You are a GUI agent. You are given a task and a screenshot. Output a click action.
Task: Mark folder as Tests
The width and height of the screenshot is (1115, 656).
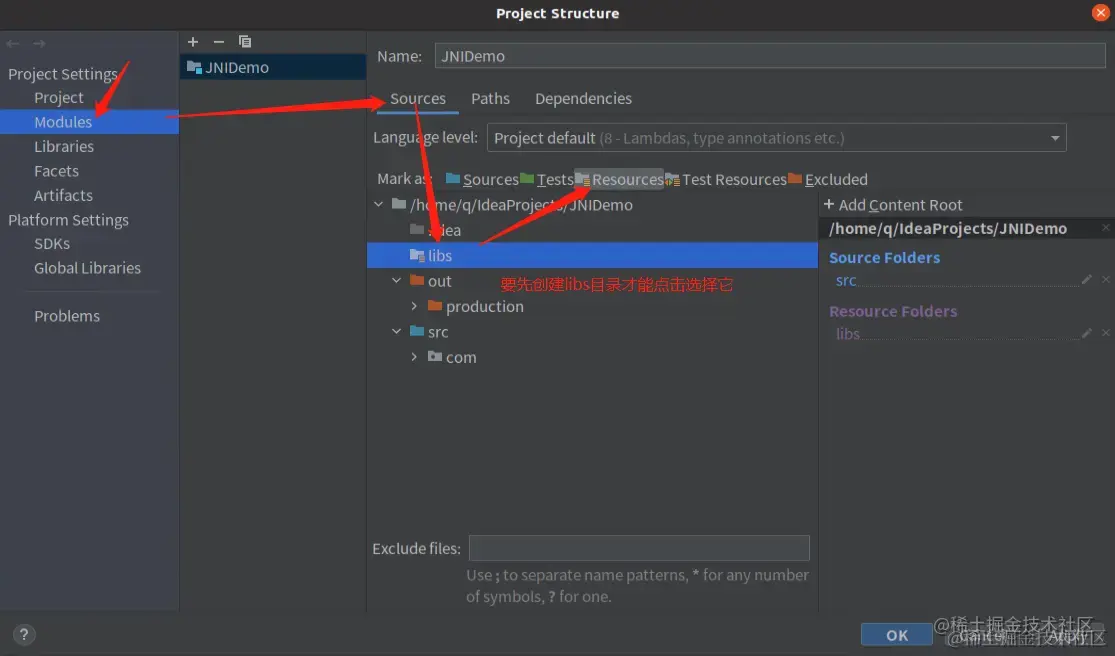click(546, 179)
